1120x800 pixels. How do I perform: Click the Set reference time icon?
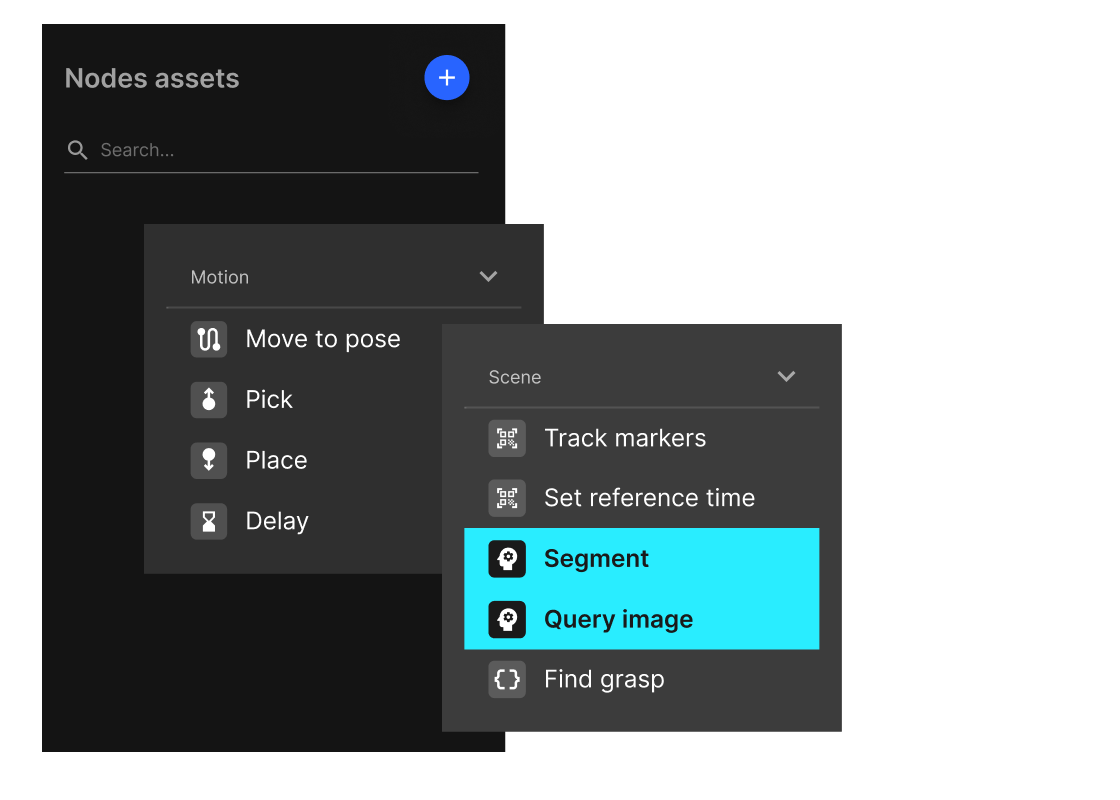(x=507, y=498)
